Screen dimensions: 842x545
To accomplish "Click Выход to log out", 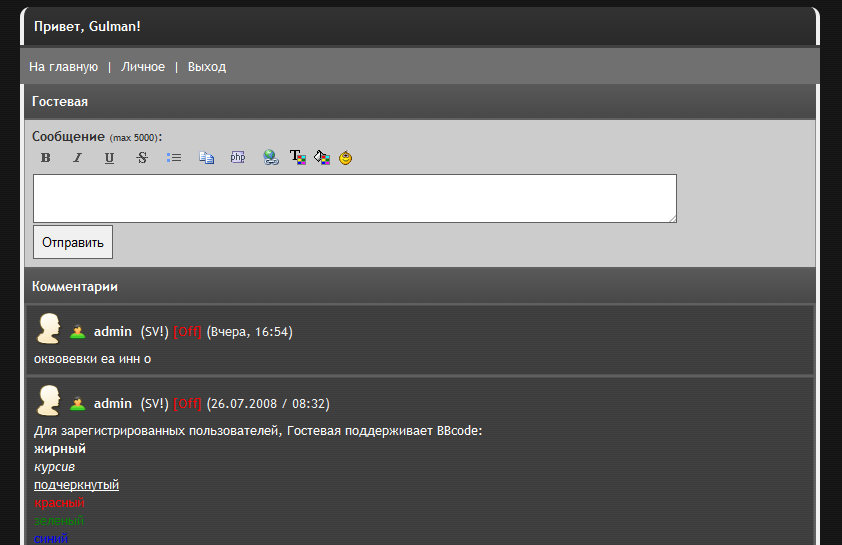I will click(x=207, y=67).
